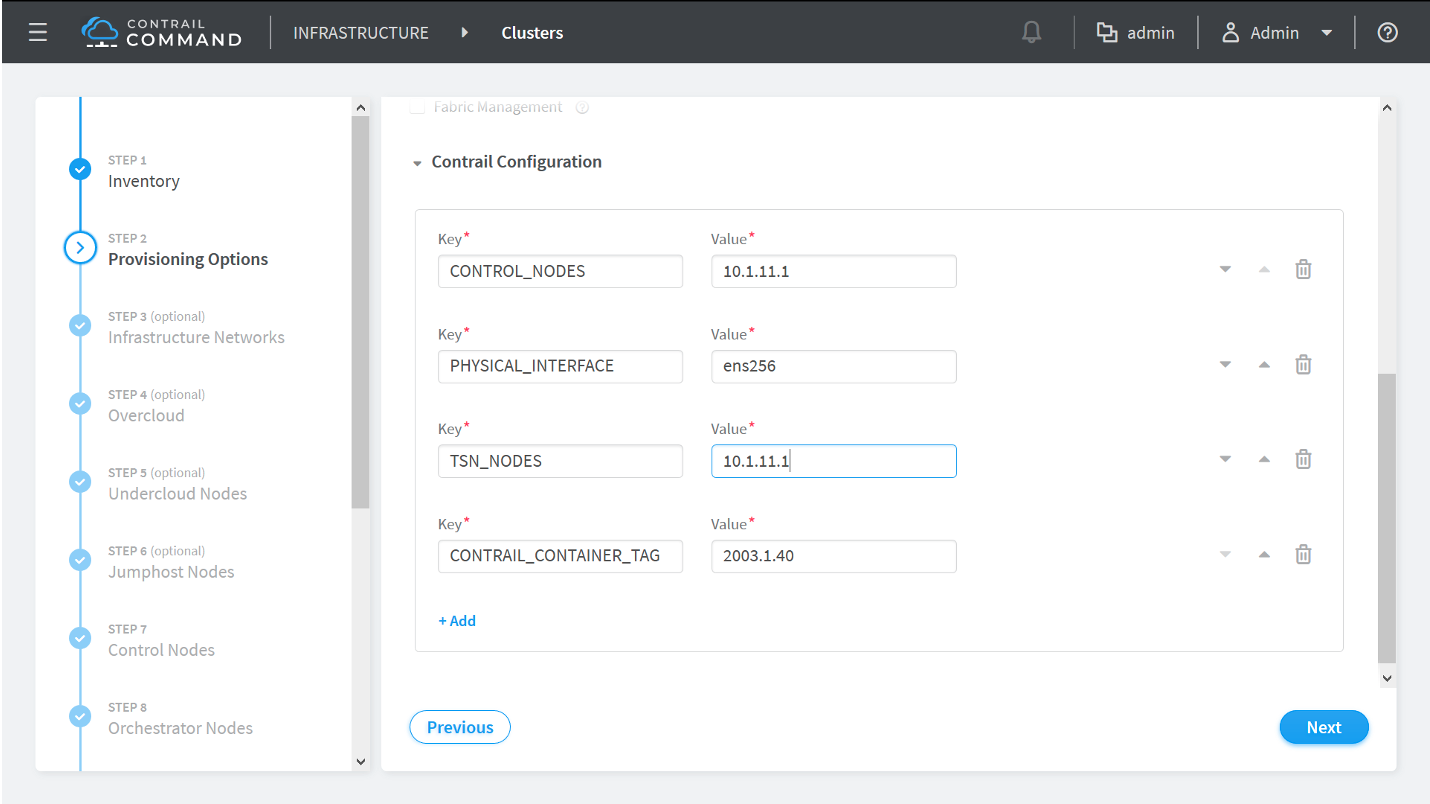Collapse the Contrail Configuration section

click(x=417, y=163)
